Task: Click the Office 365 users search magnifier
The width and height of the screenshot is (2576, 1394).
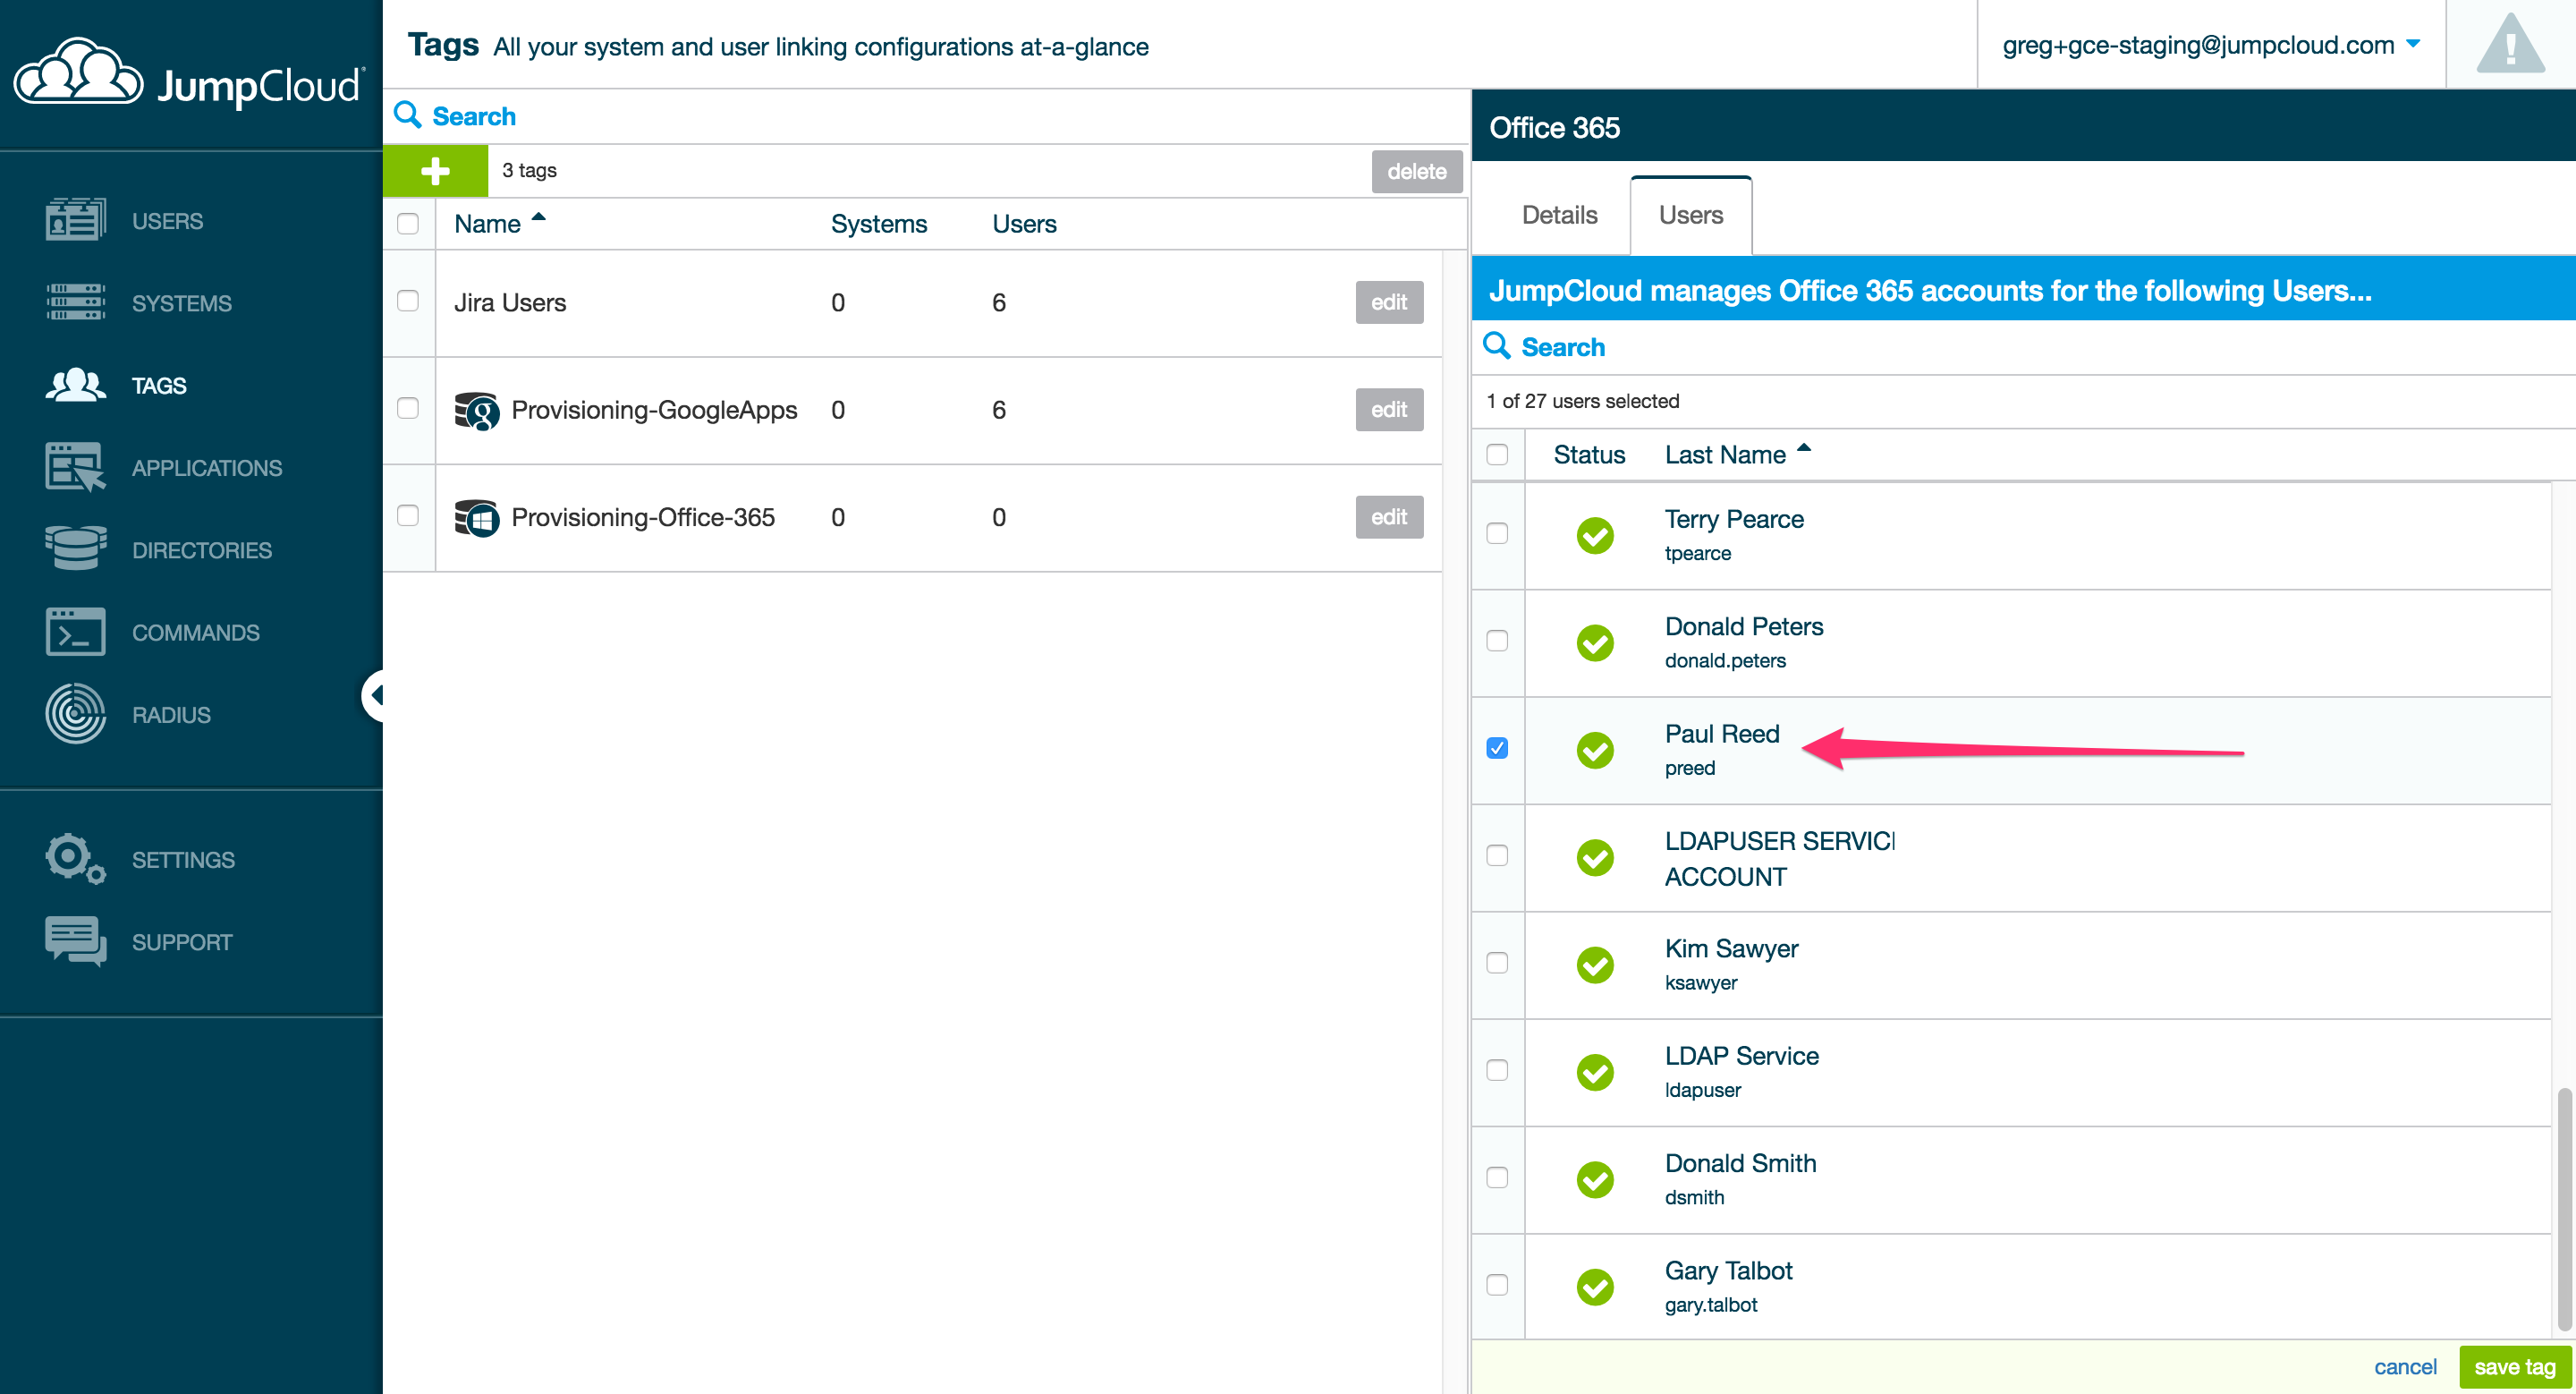Action: [1496, 346]
